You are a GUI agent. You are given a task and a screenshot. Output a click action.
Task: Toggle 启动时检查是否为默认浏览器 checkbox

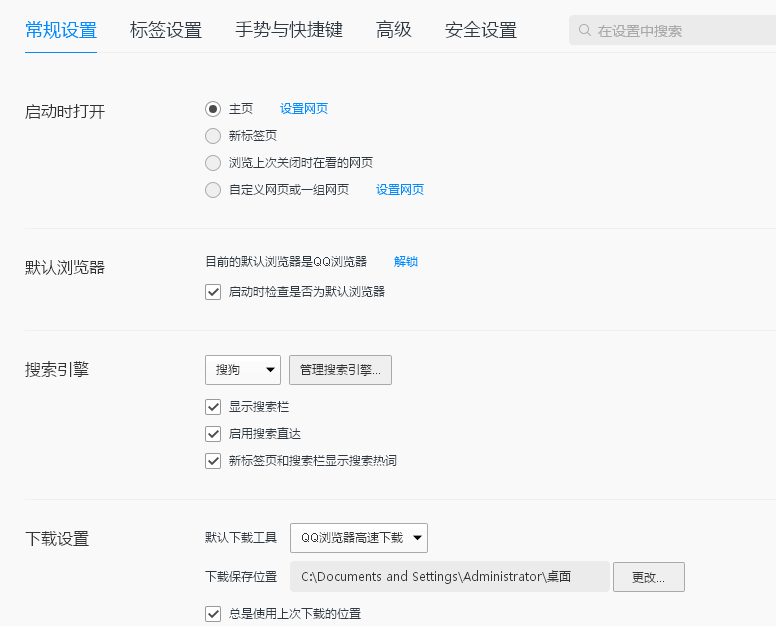point(213,292)
